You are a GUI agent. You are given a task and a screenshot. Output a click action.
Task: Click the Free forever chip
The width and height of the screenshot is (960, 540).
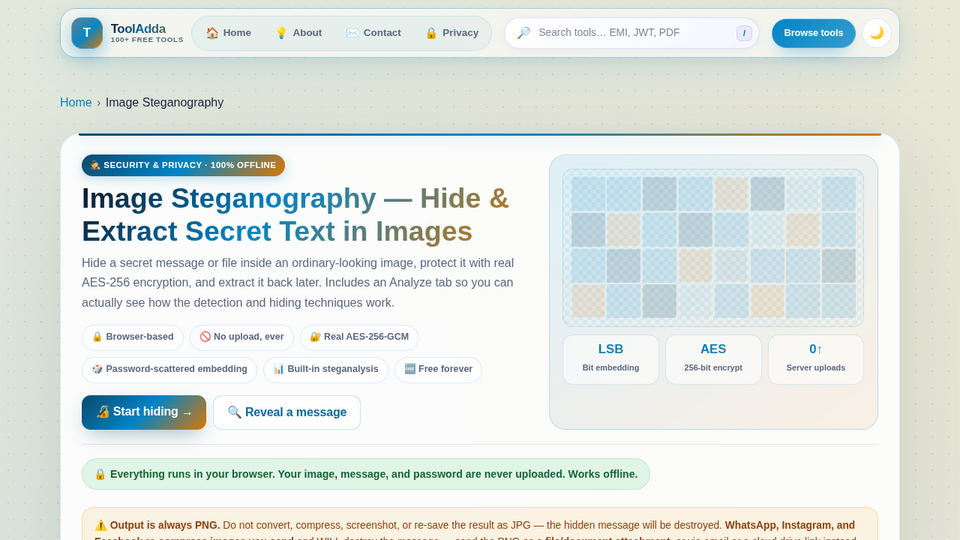pyautogui.click(x=438, y=369)
